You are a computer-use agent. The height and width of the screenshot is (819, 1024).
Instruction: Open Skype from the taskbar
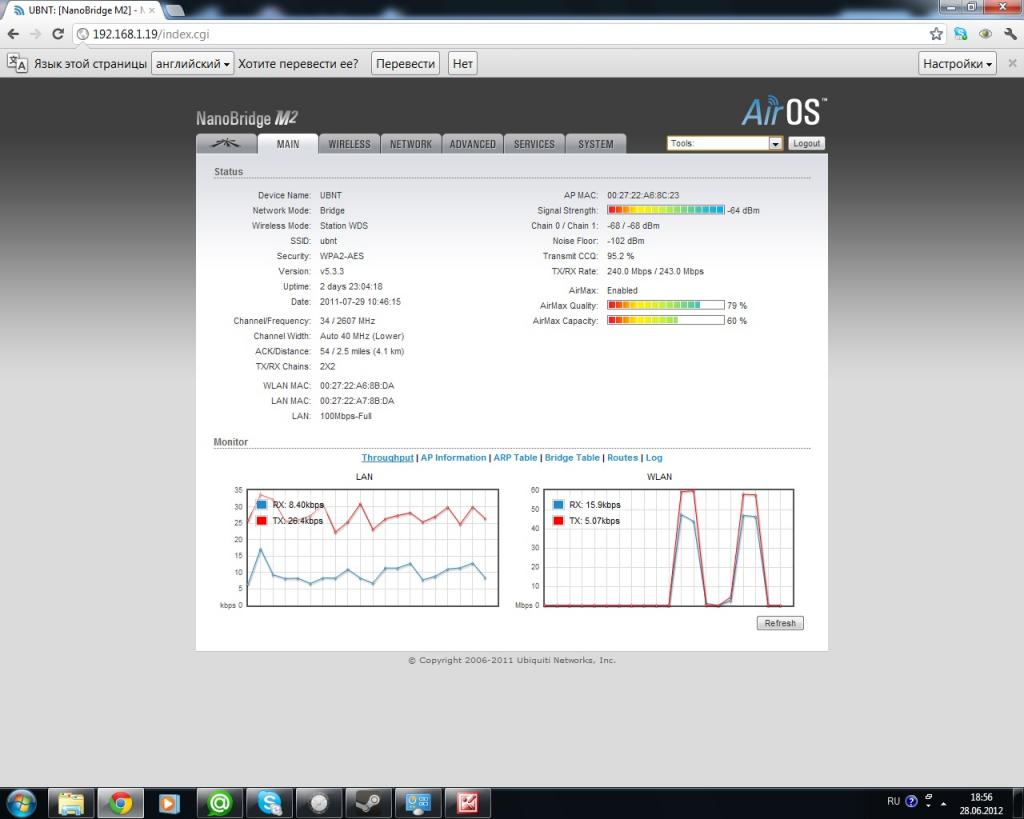point(269,803)
